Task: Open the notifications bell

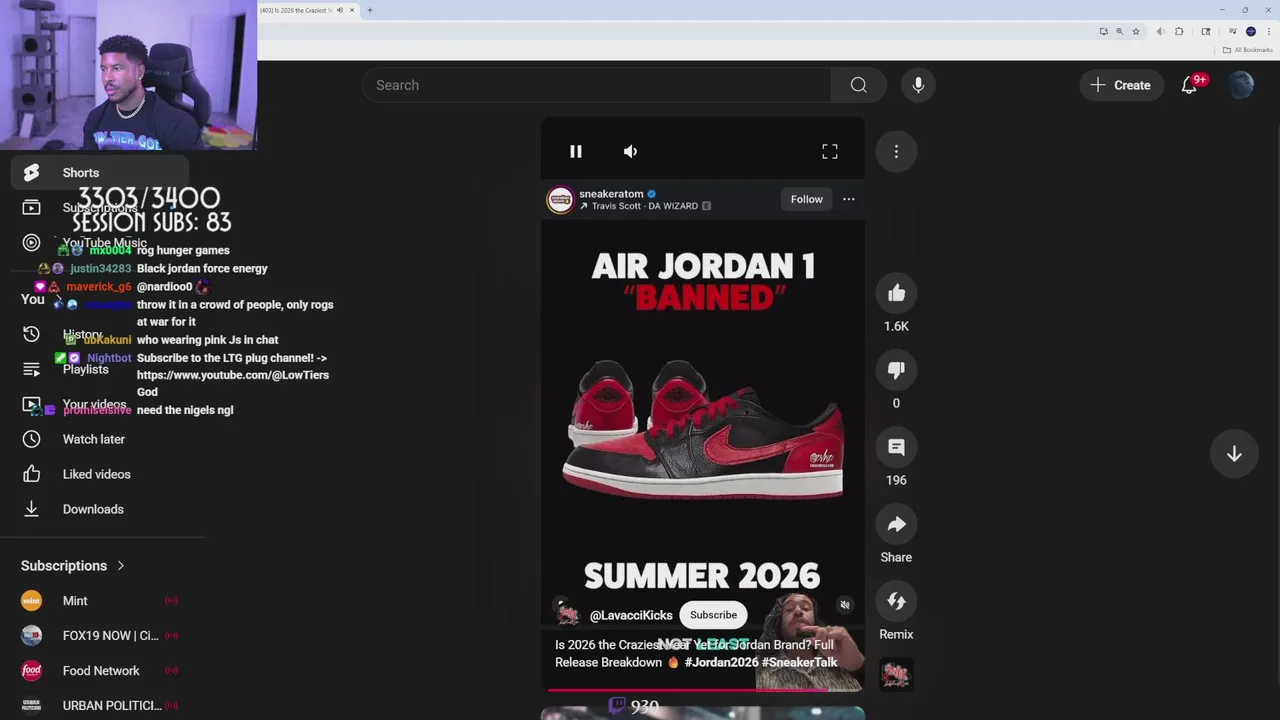Action: pos(1189,85)
